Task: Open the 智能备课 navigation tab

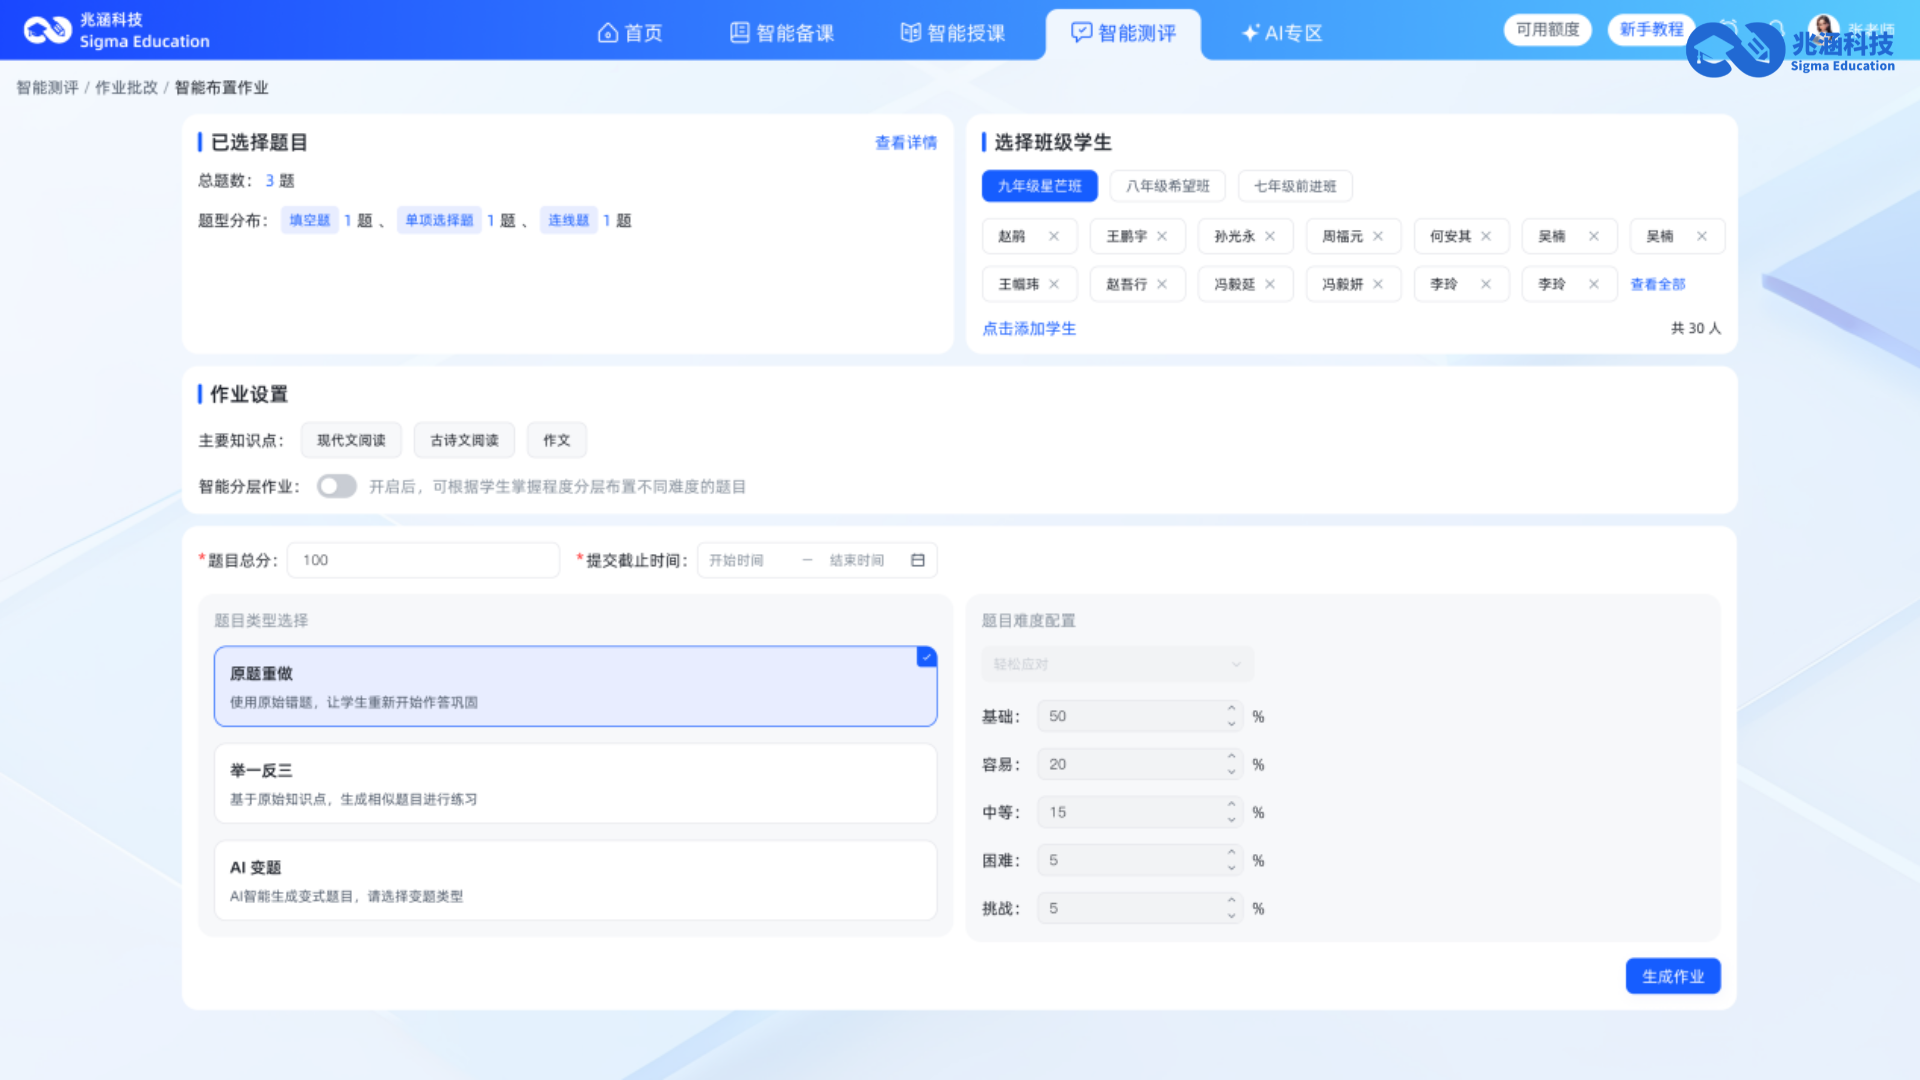Action: tap(782, 33)
